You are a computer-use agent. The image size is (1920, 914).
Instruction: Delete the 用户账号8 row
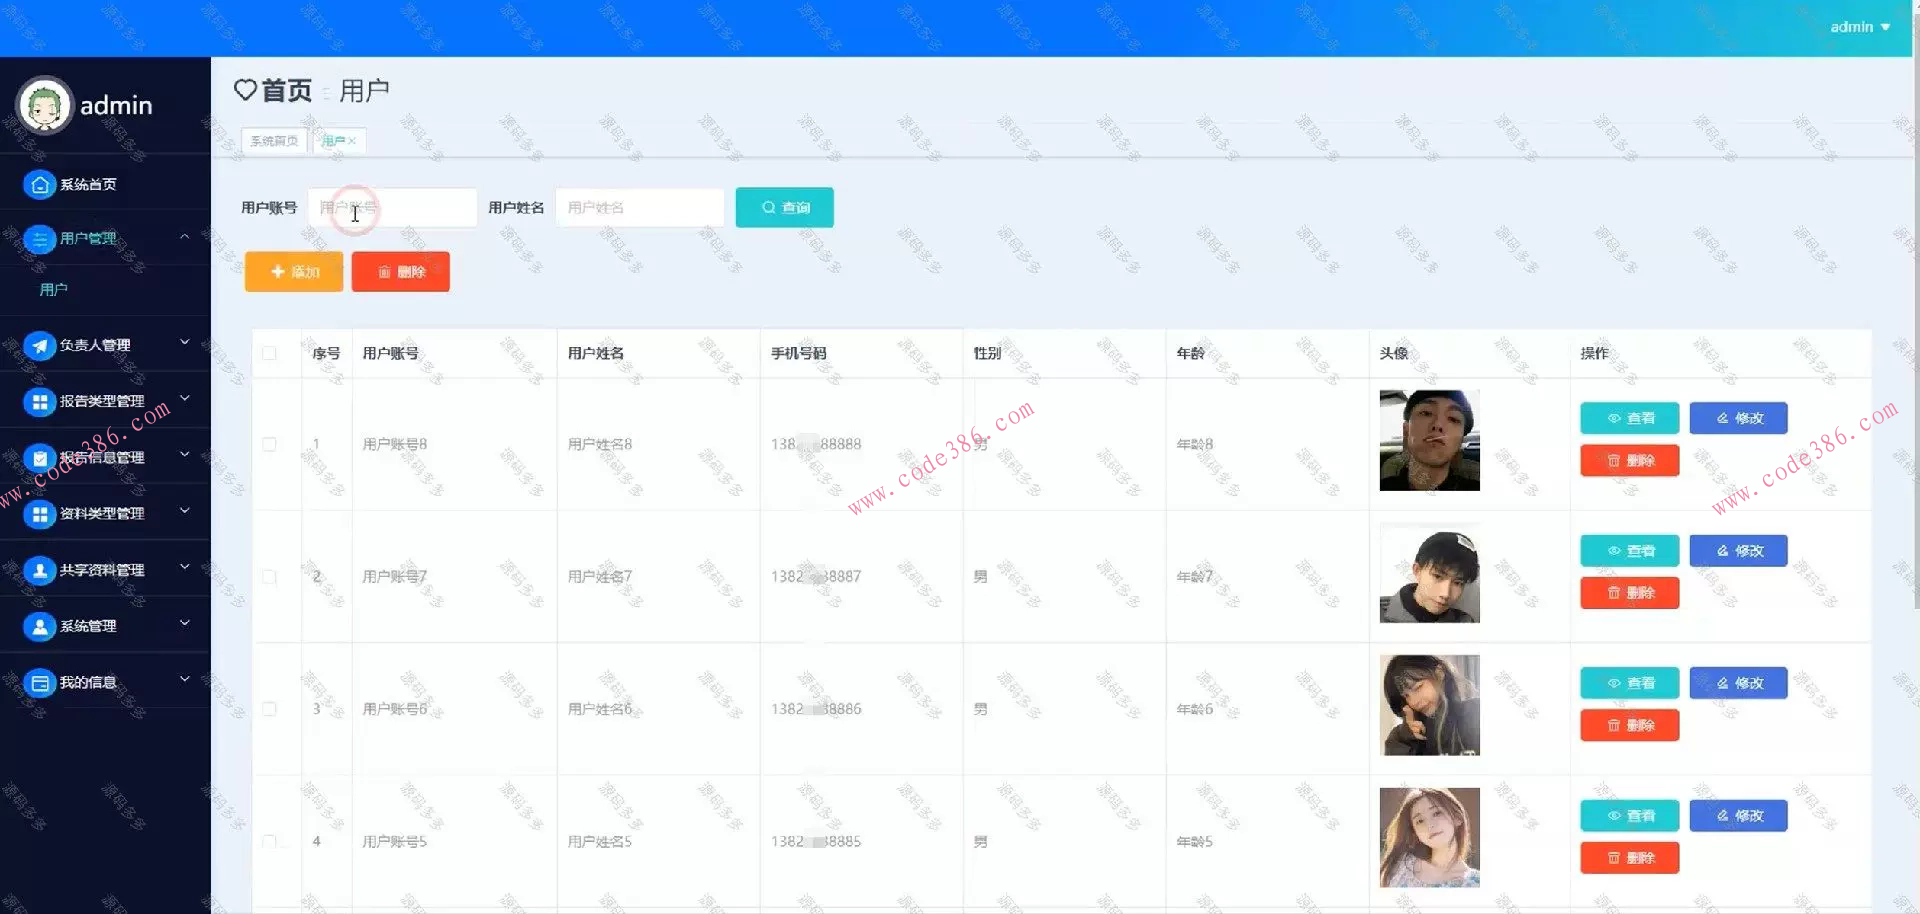(1630, 461)
